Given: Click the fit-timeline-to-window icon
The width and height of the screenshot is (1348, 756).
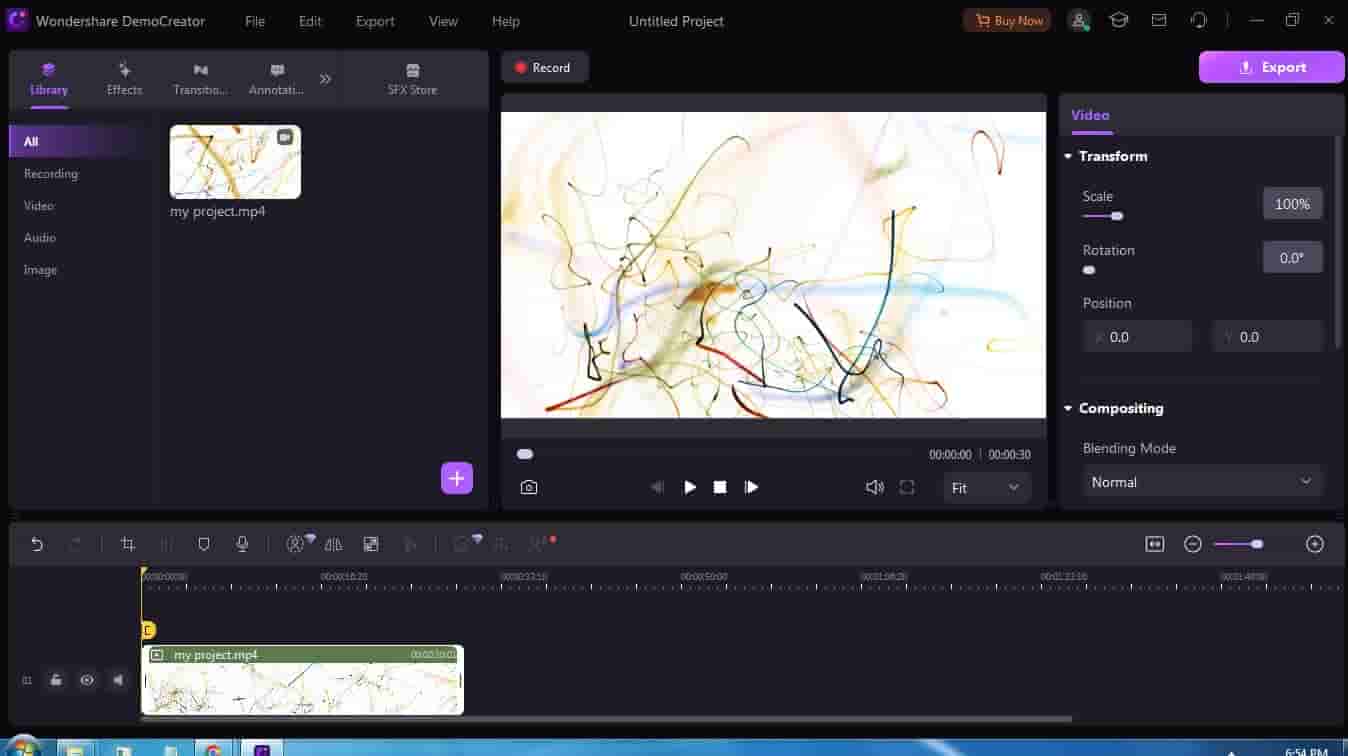Looking at the screenshot, I should pyautogui.click(x=1154, y=544).
